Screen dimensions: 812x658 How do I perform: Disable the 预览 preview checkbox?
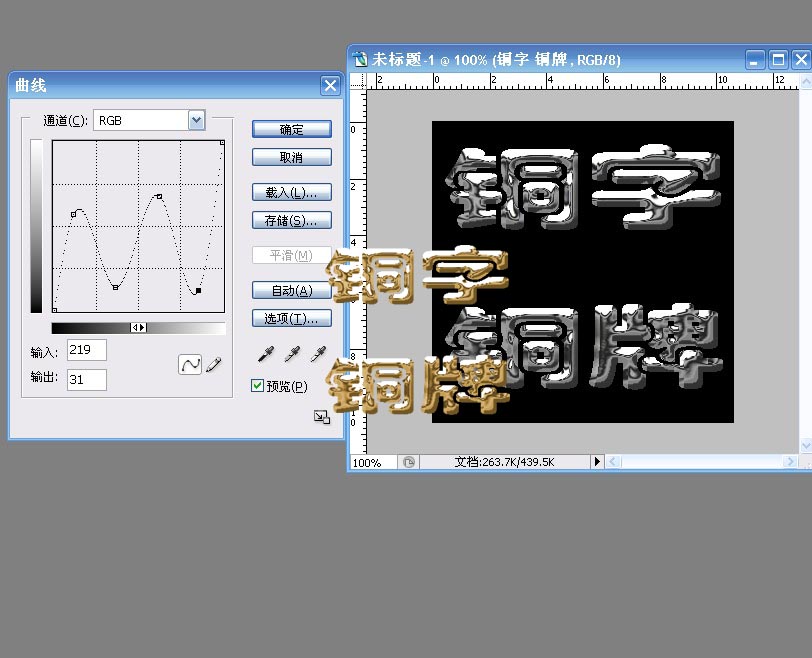click(x=257, y=385)
